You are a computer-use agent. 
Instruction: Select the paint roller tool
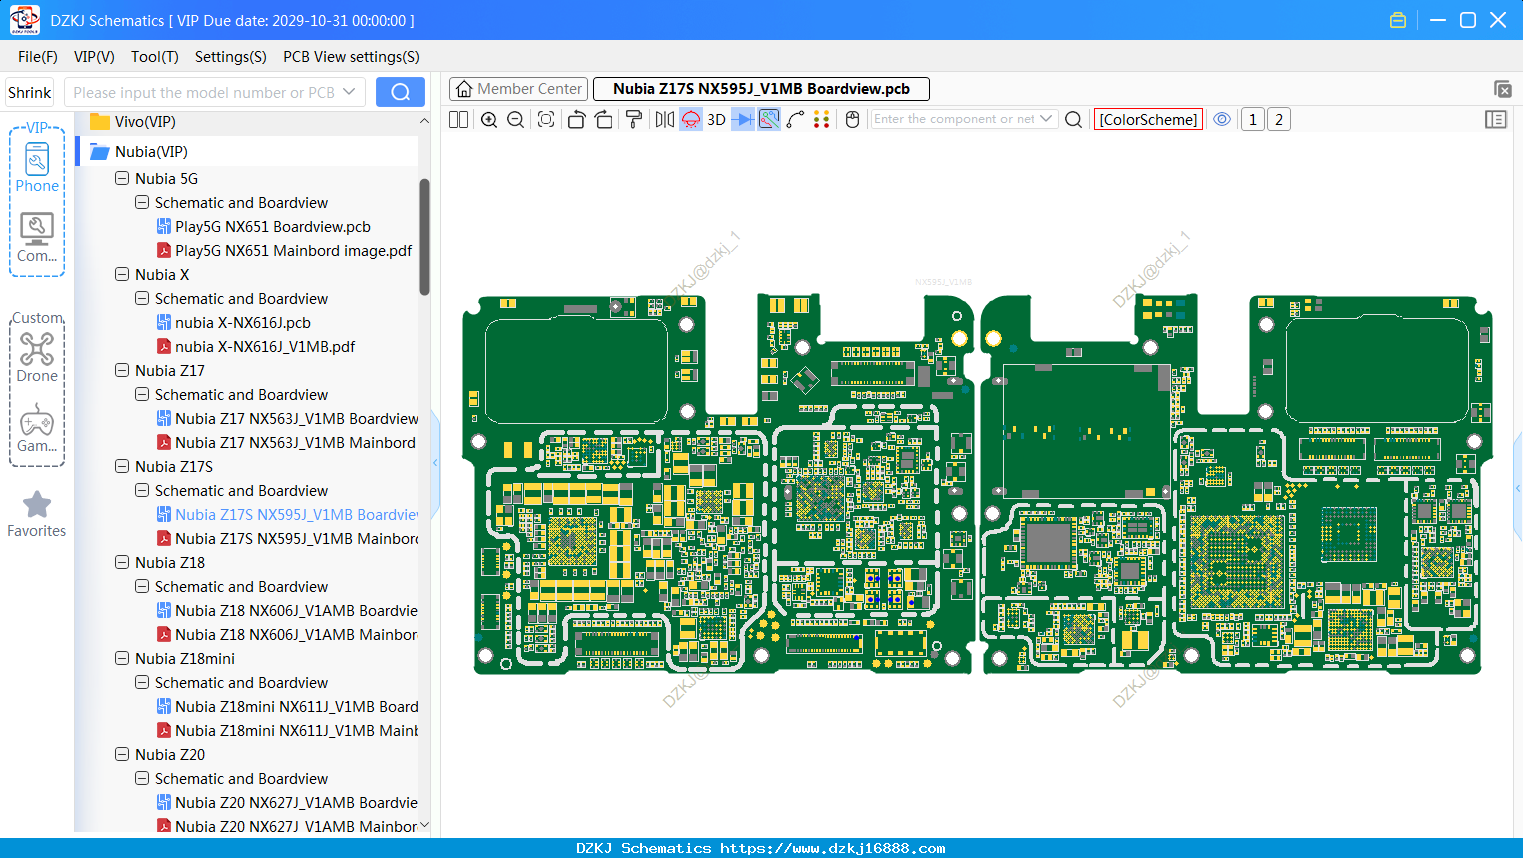tap(634, 119)
